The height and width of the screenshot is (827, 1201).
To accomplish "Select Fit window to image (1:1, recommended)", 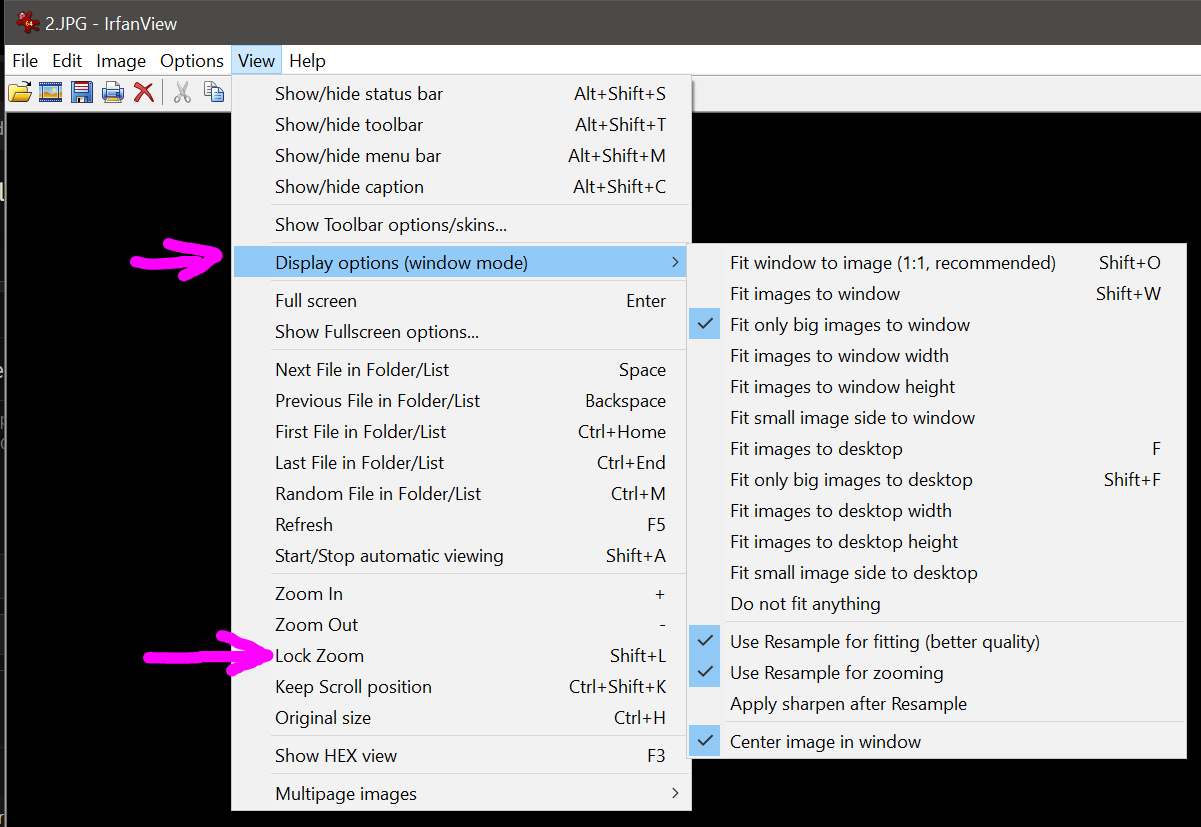I will 937,263.
